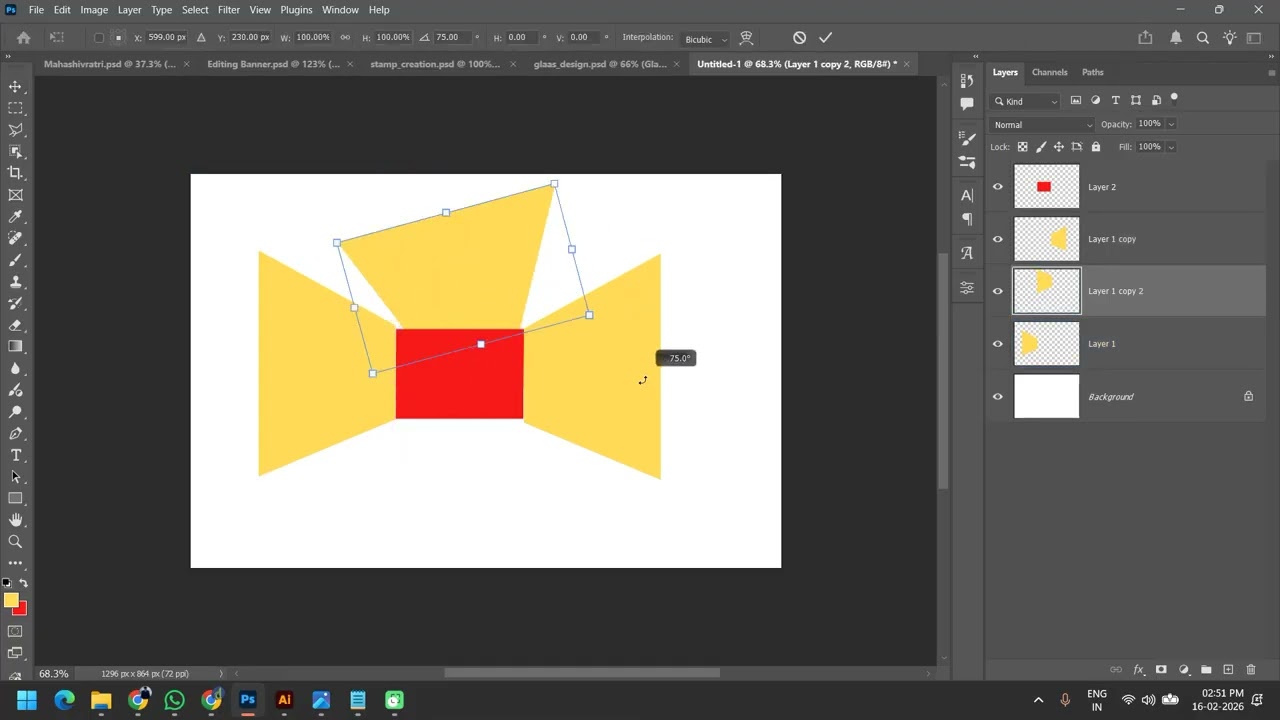Hide Layer 1 visibility eye

[997, 343]
